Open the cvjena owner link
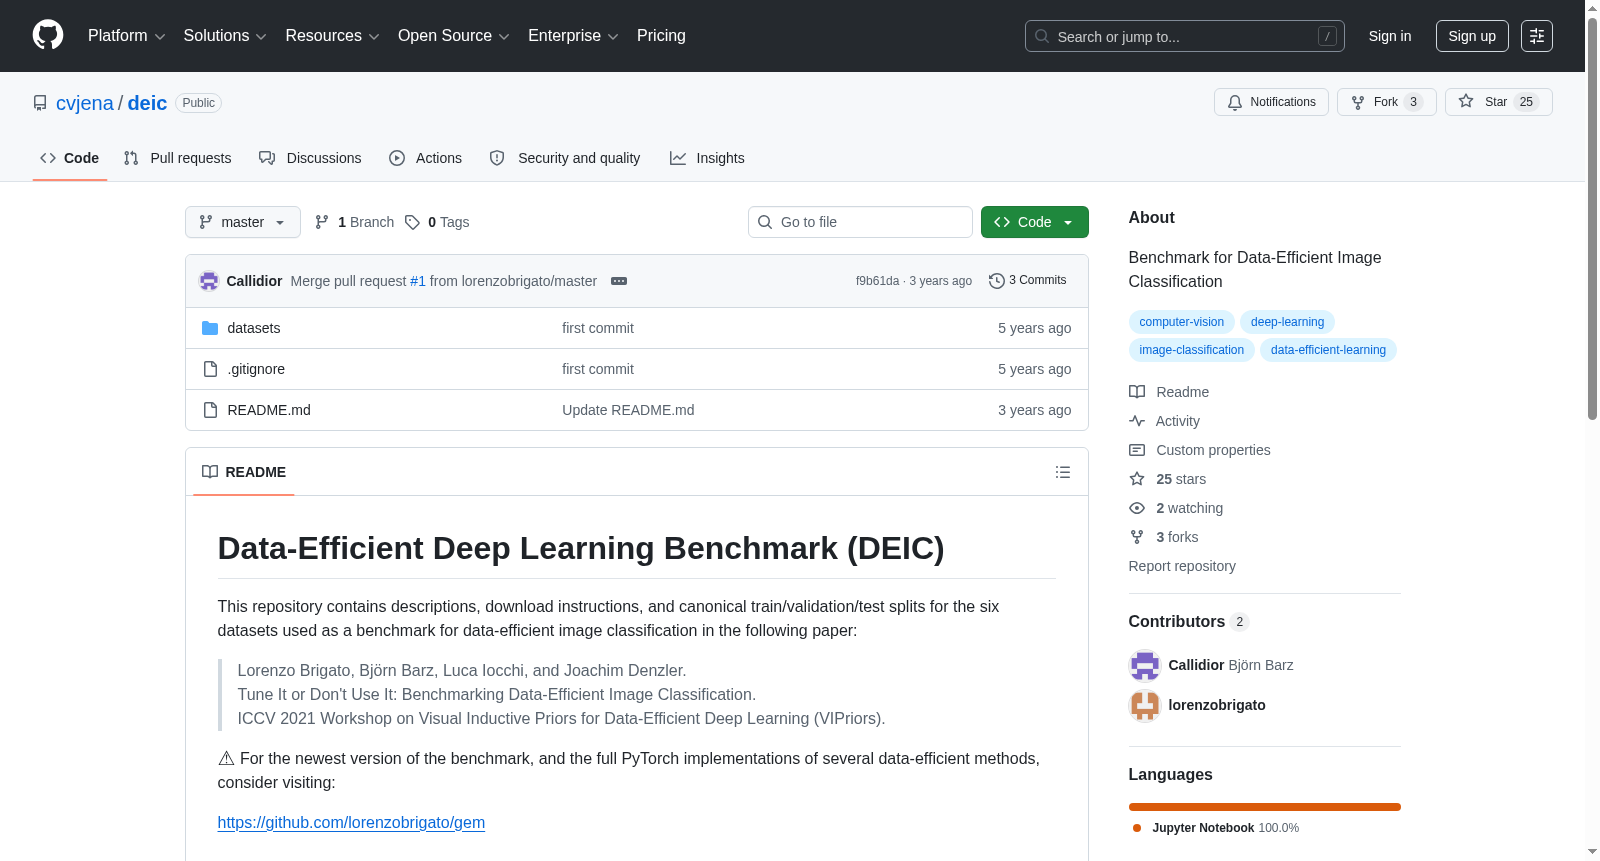This screenshot has width=1600, height=861. pos(85,103)
